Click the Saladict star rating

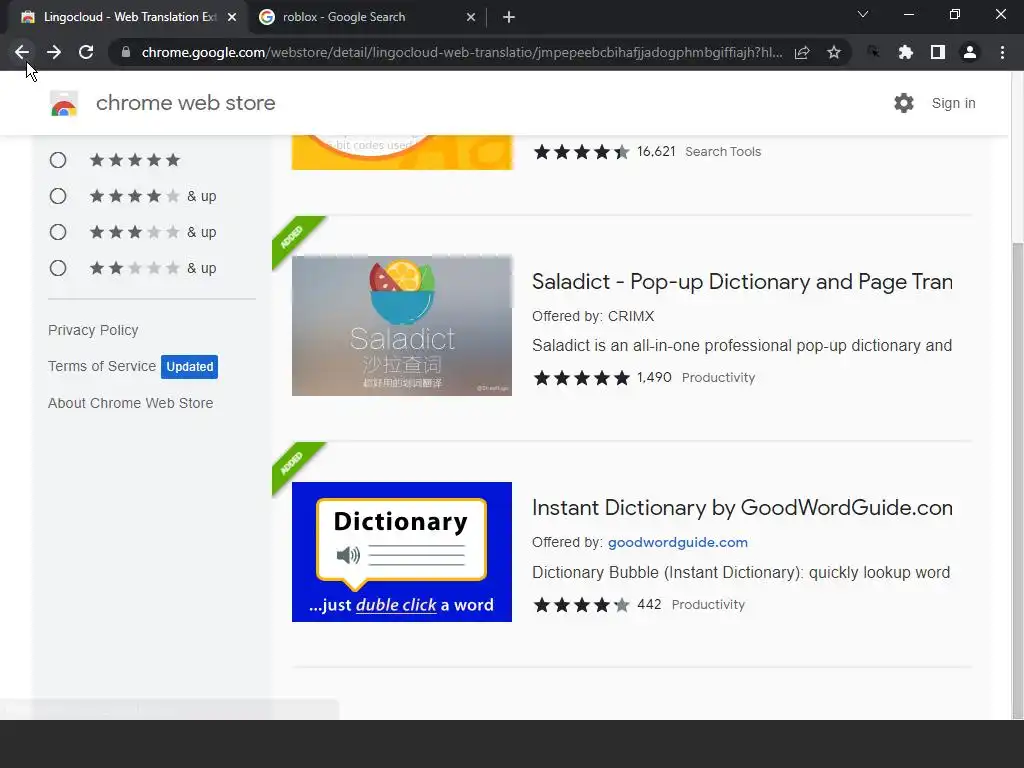[581, 377]
